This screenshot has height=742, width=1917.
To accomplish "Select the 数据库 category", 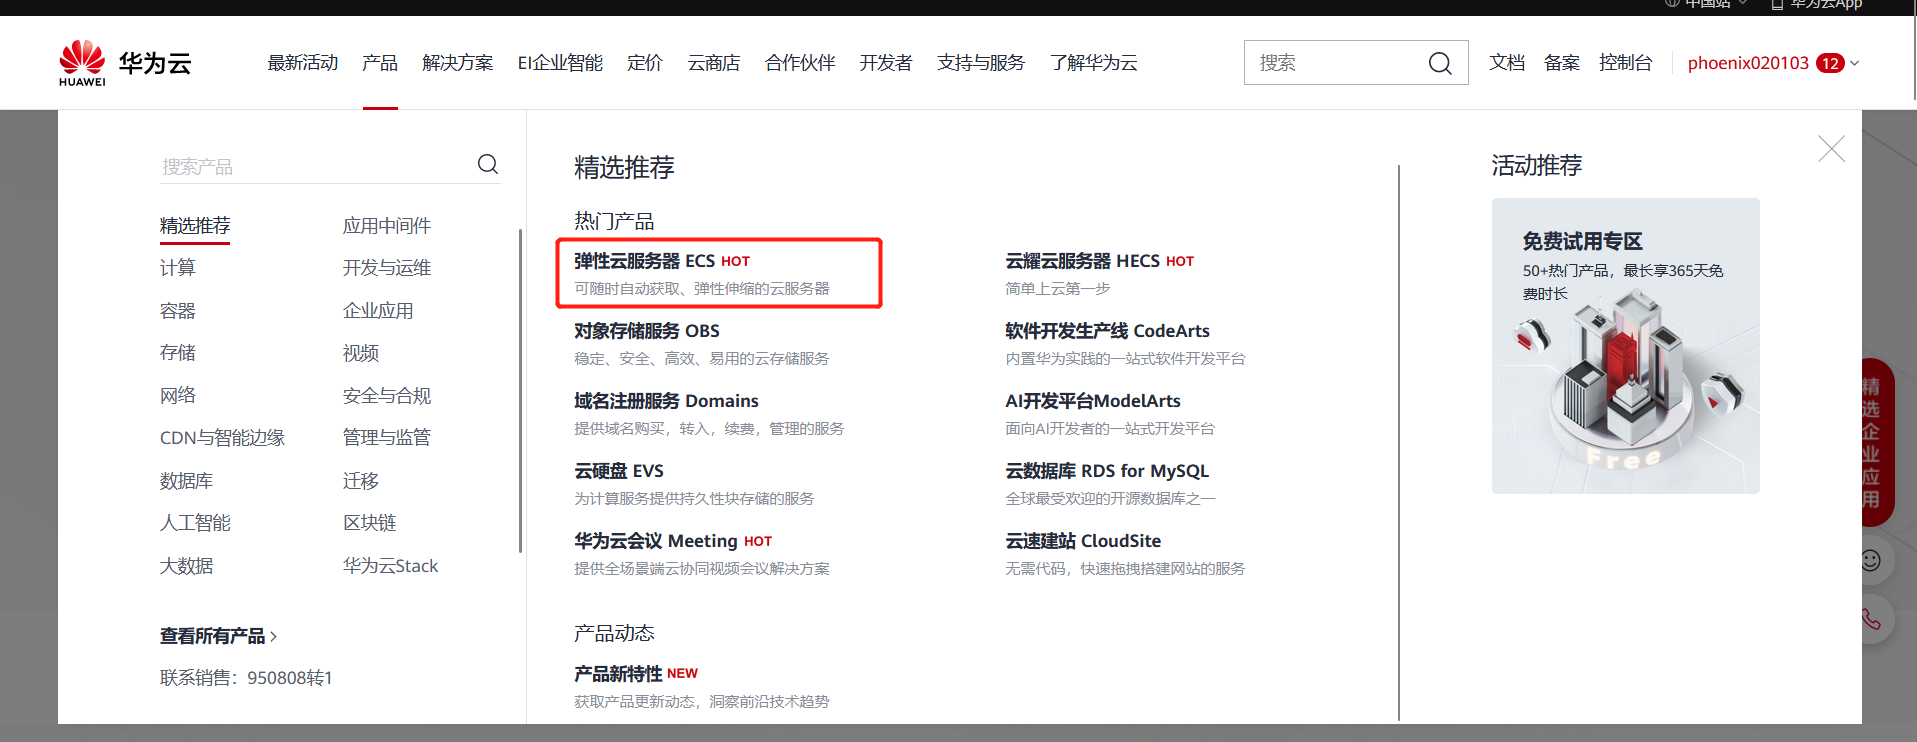I will pyautogui.click(x=187, y=481).
